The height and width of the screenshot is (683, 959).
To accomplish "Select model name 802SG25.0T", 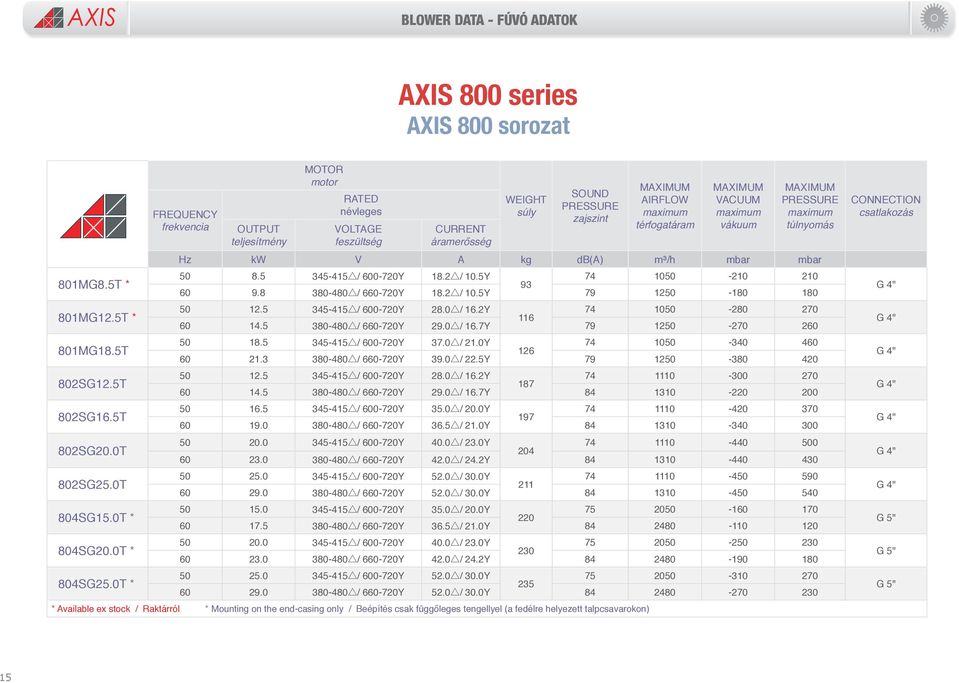I will 92,484.
